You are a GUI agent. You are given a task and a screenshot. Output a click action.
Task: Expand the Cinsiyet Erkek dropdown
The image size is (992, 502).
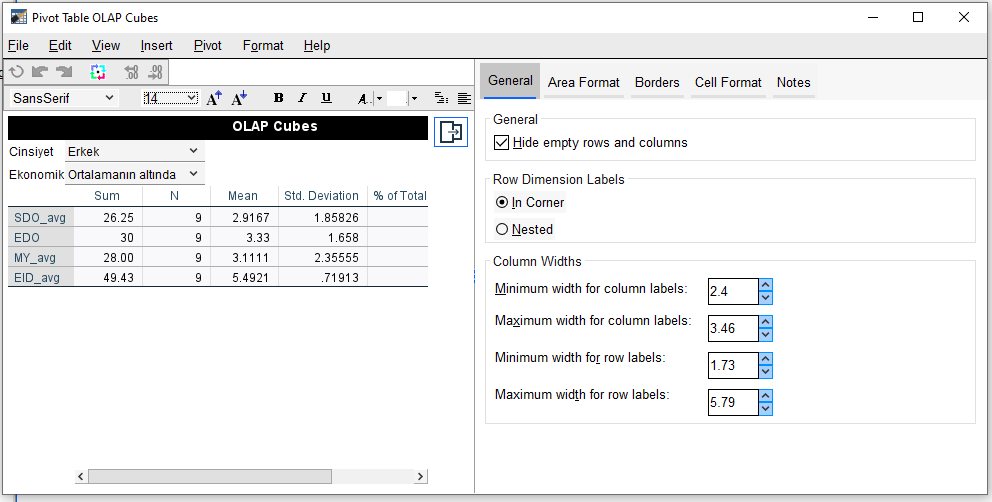pyautogui.click(x=193, y=152)
